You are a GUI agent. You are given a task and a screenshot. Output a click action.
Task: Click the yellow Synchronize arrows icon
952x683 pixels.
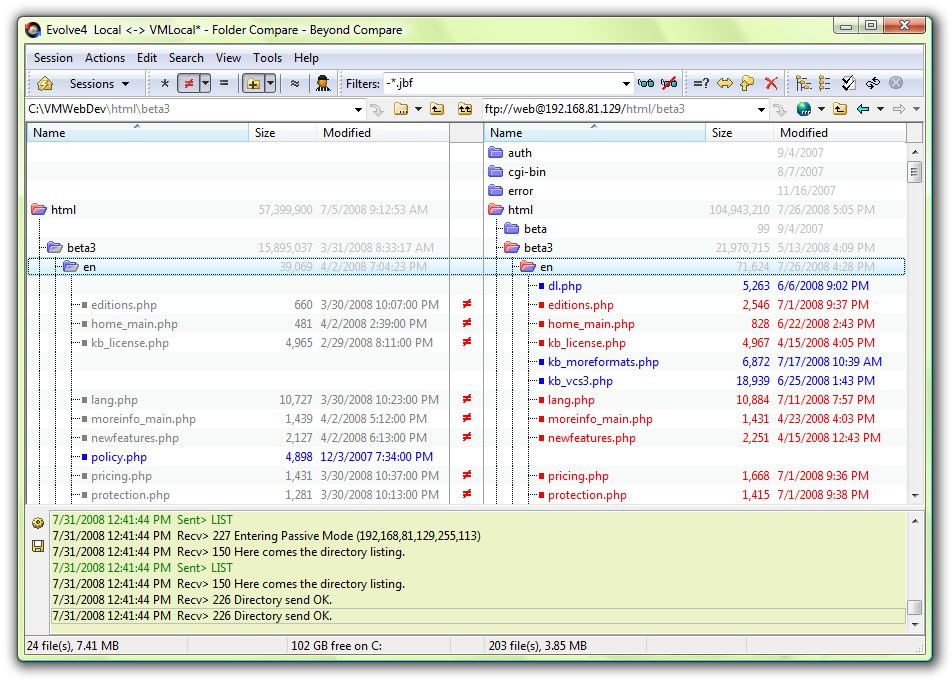724,84
